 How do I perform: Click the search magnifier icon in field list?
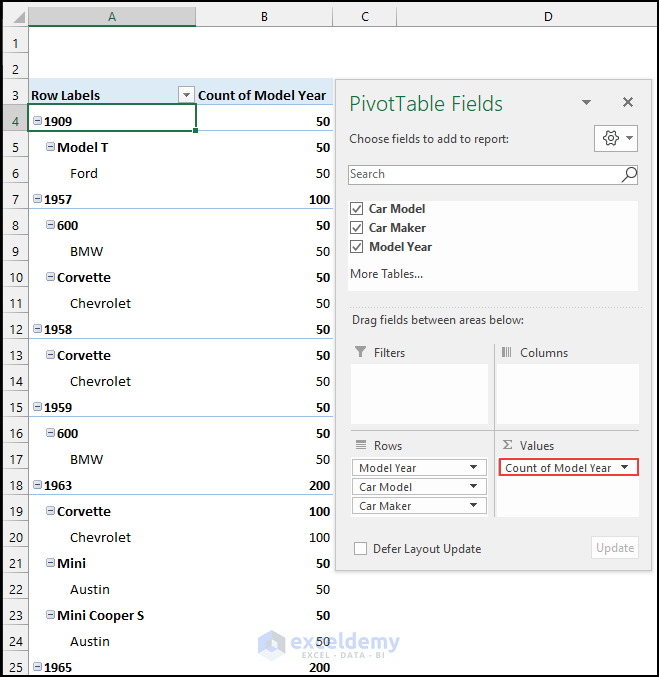pyautogui.click(x=629, y=174)
